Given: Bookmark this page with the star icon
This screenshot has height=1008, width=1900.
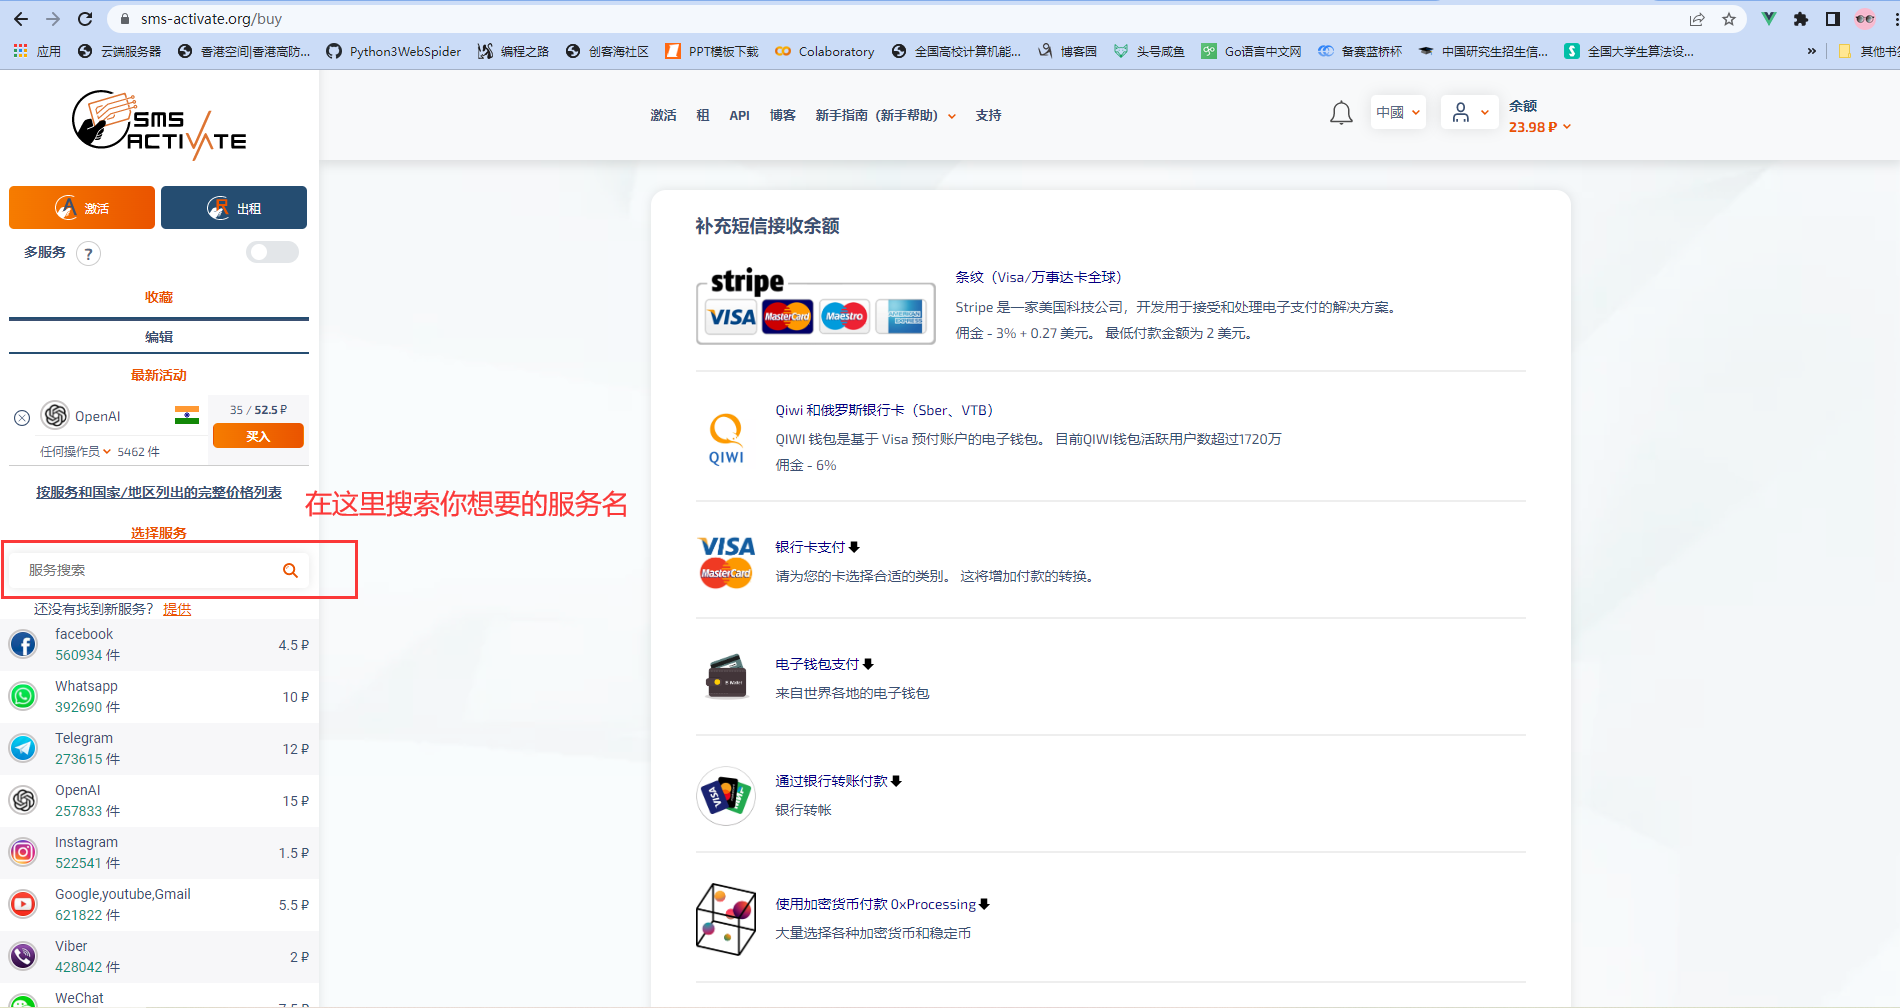Looking at the screenshot, I should point(1729,19).
